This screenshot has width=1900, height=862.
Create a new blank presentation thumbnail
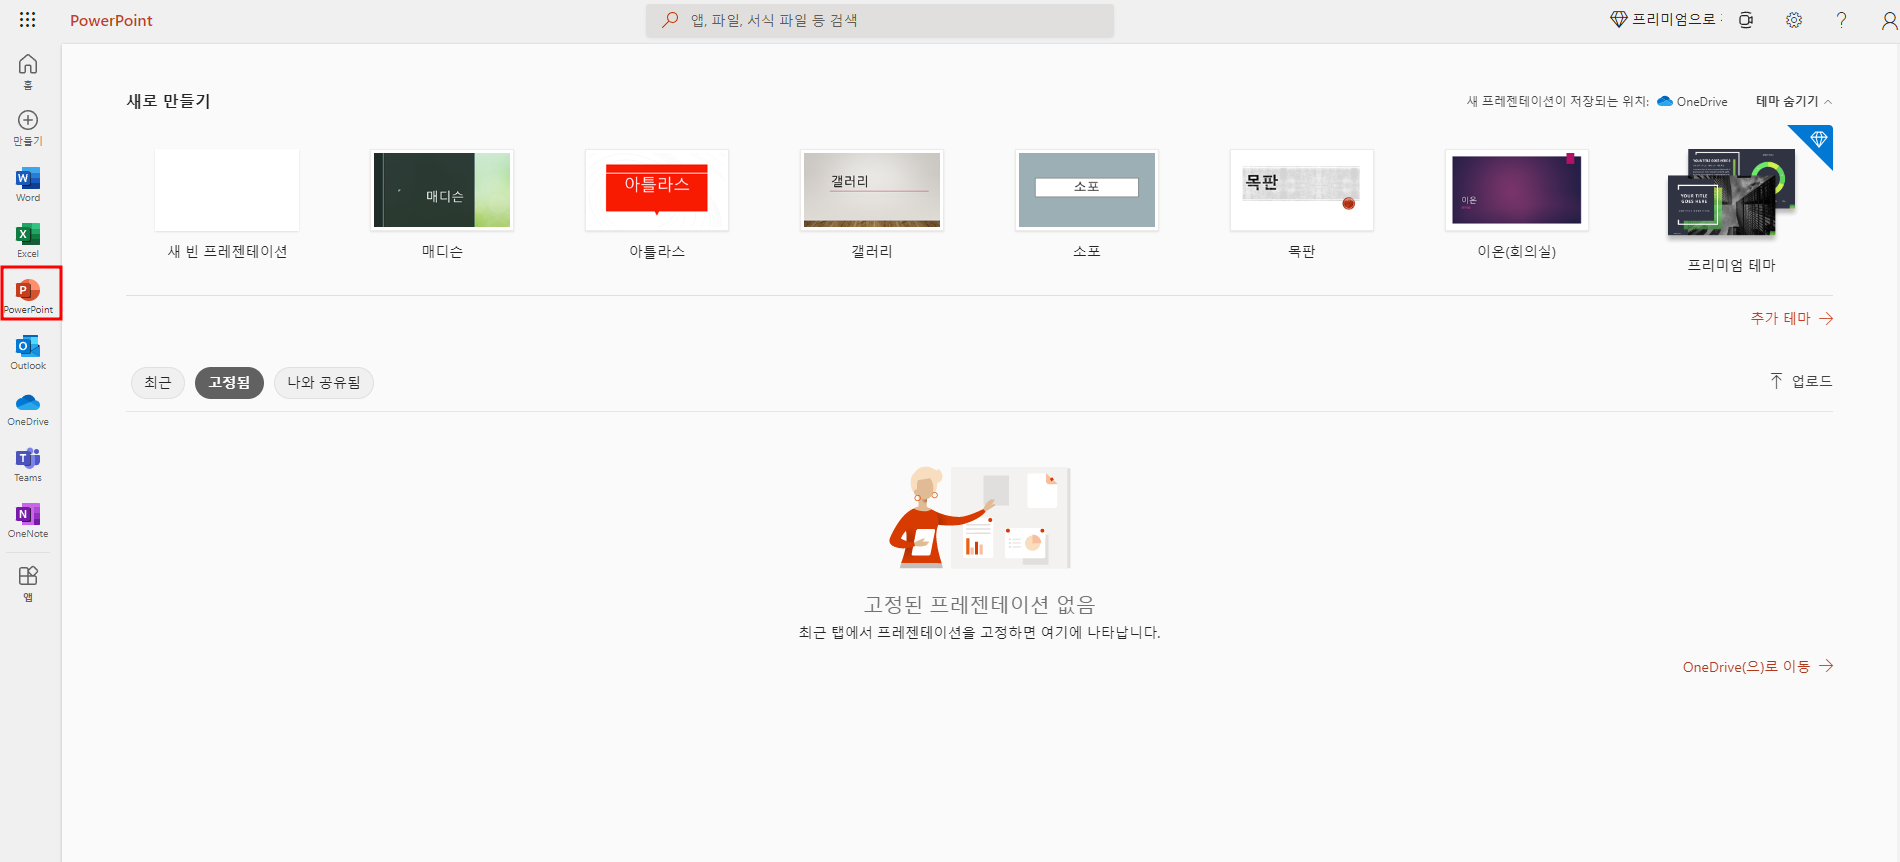point(227,190)
